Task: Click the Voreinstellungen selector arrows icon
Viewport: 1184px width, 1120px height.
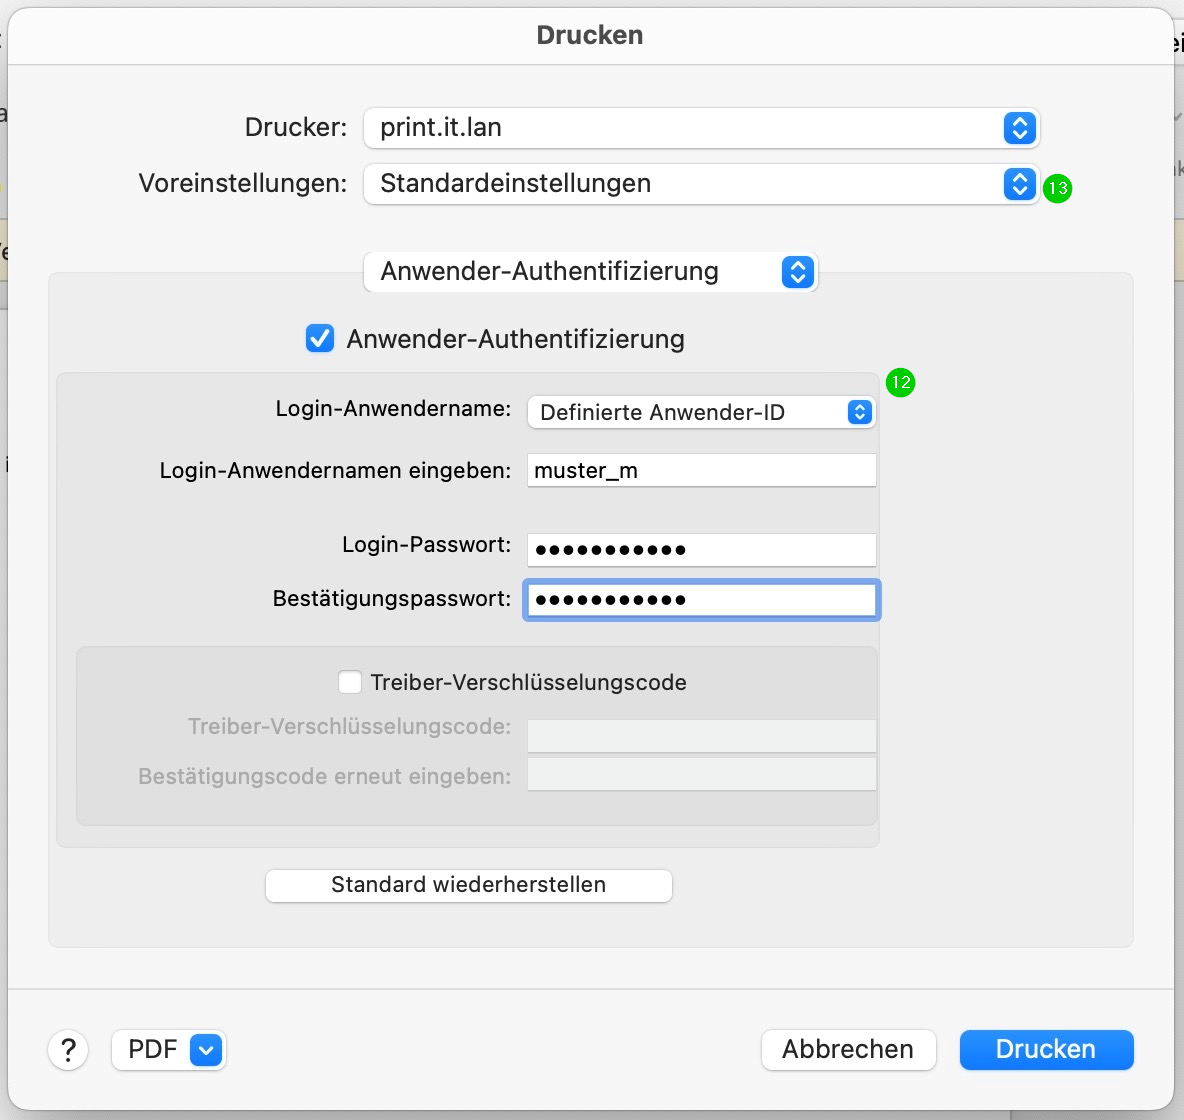Action: tap(1019, 184)
